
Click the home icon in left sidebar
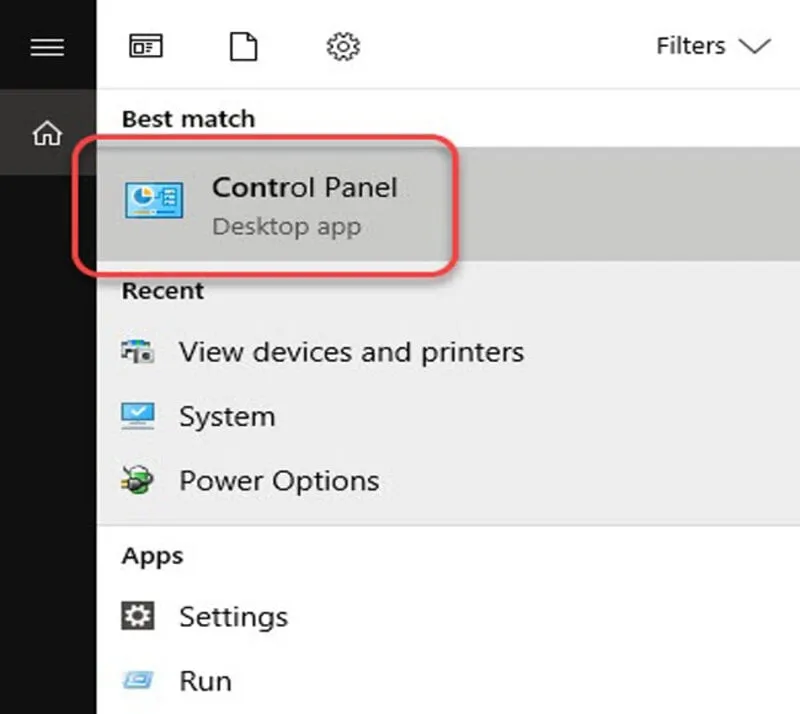point(49,133)
